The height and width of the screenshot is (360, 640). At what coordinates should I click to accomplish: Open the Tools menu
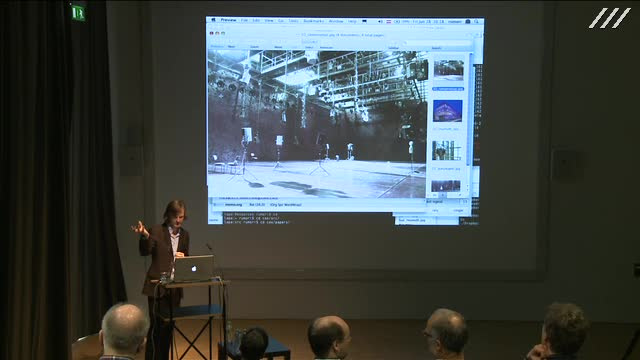(293, 20)
